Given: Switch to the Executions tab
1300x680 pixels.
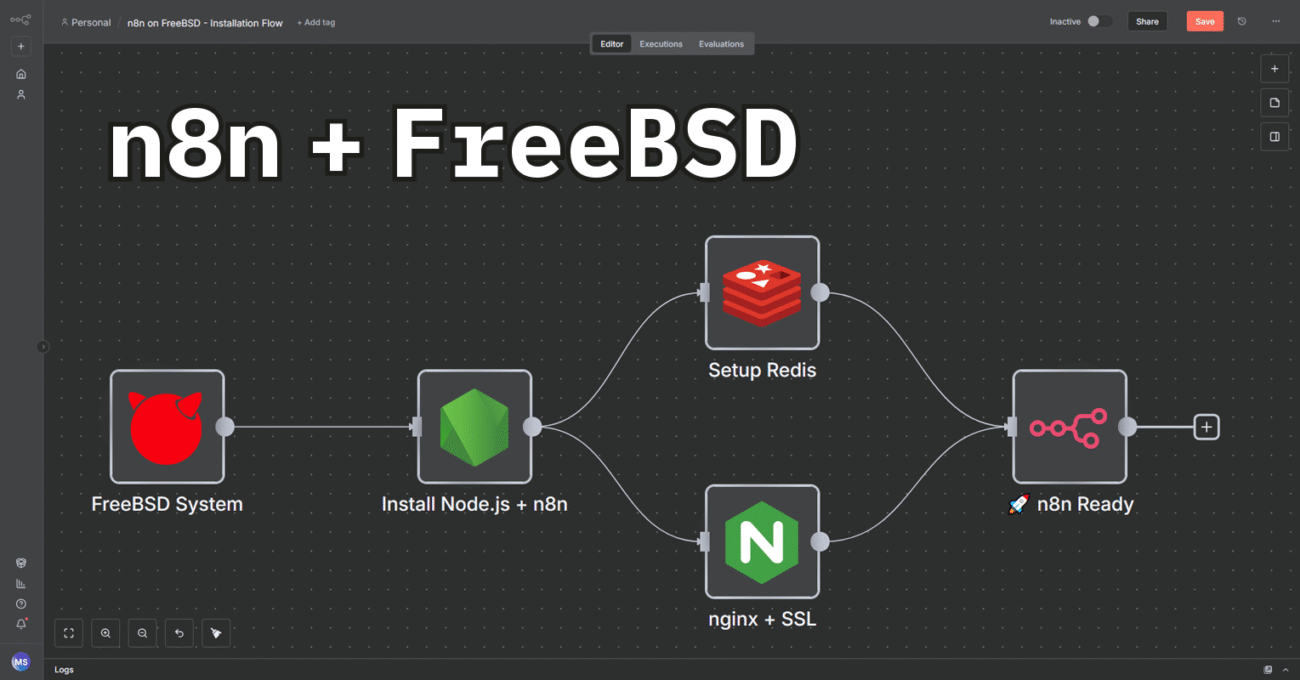Looking at the screenshot, I should 660,43.
